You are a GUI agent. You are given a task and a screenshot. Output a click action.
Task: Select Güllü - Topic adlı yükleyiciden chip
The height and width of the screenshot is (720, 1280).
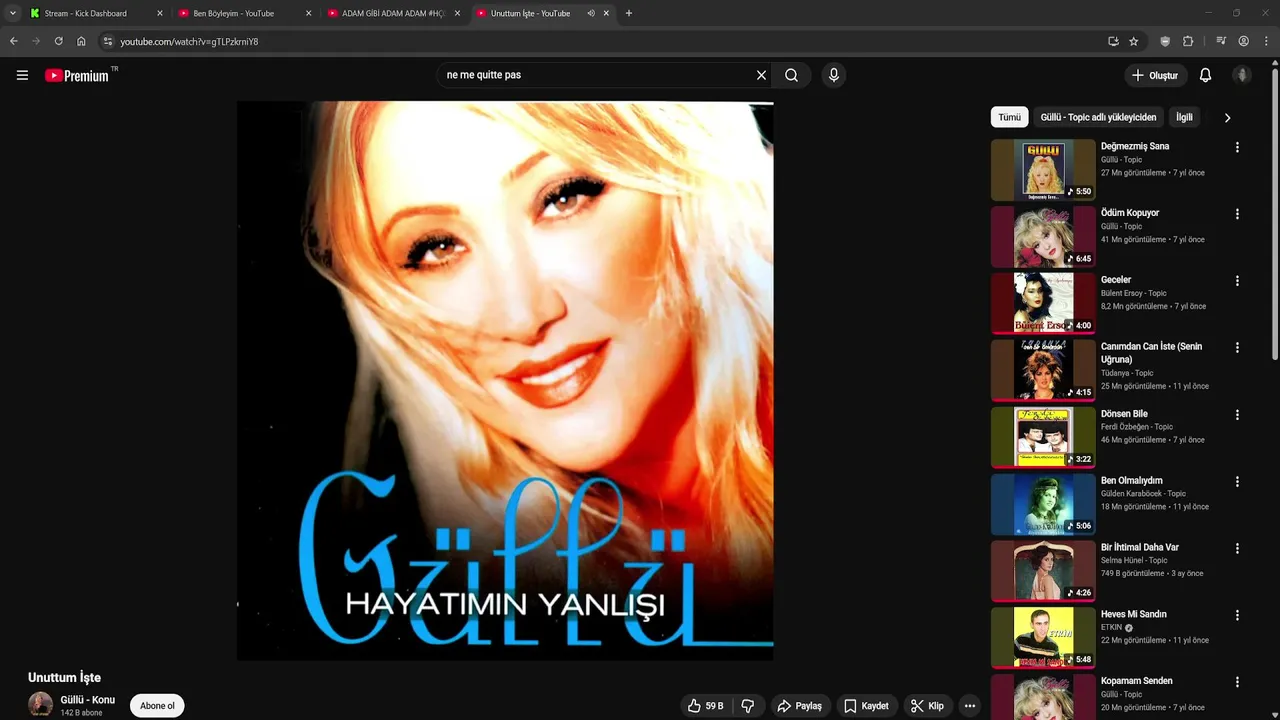[1098, 117]
